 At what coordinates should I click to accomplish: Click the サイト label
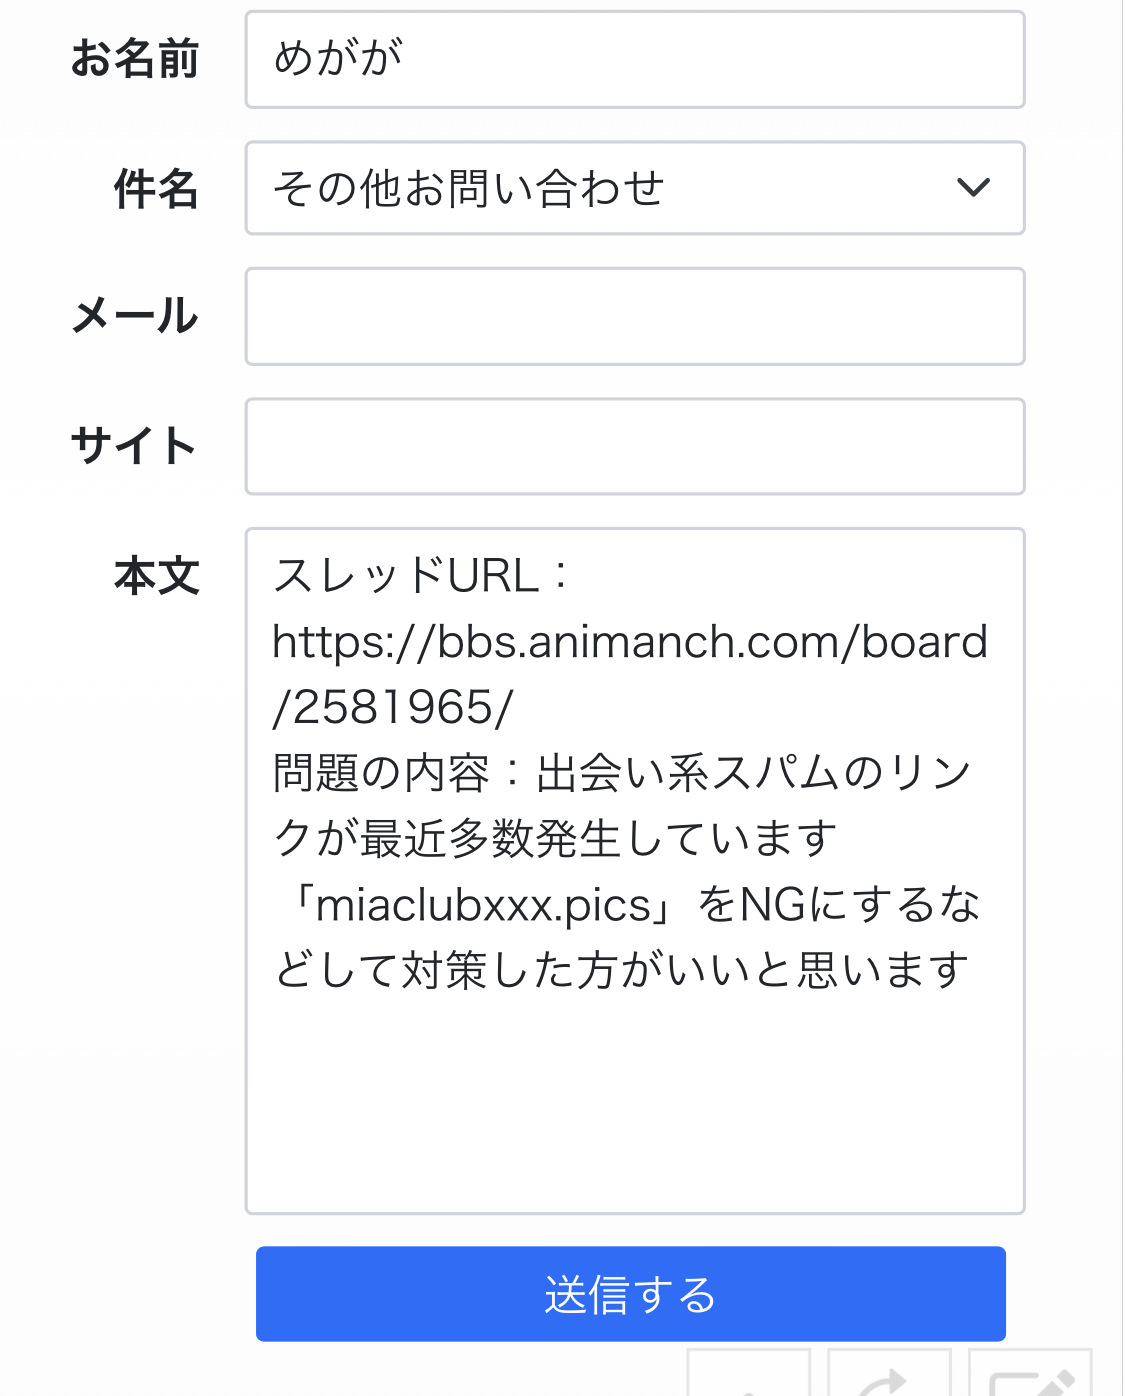(134, 446)
